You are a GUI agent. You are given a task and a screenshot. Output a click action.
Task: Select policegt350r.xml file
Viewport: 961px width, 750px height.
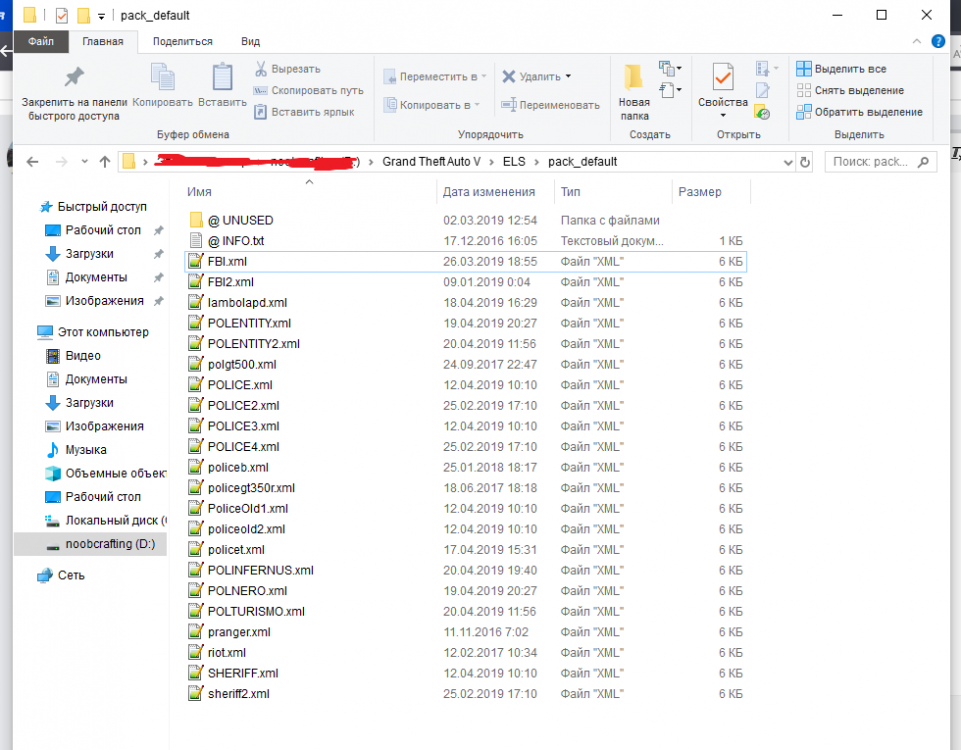tap(251, 488)
